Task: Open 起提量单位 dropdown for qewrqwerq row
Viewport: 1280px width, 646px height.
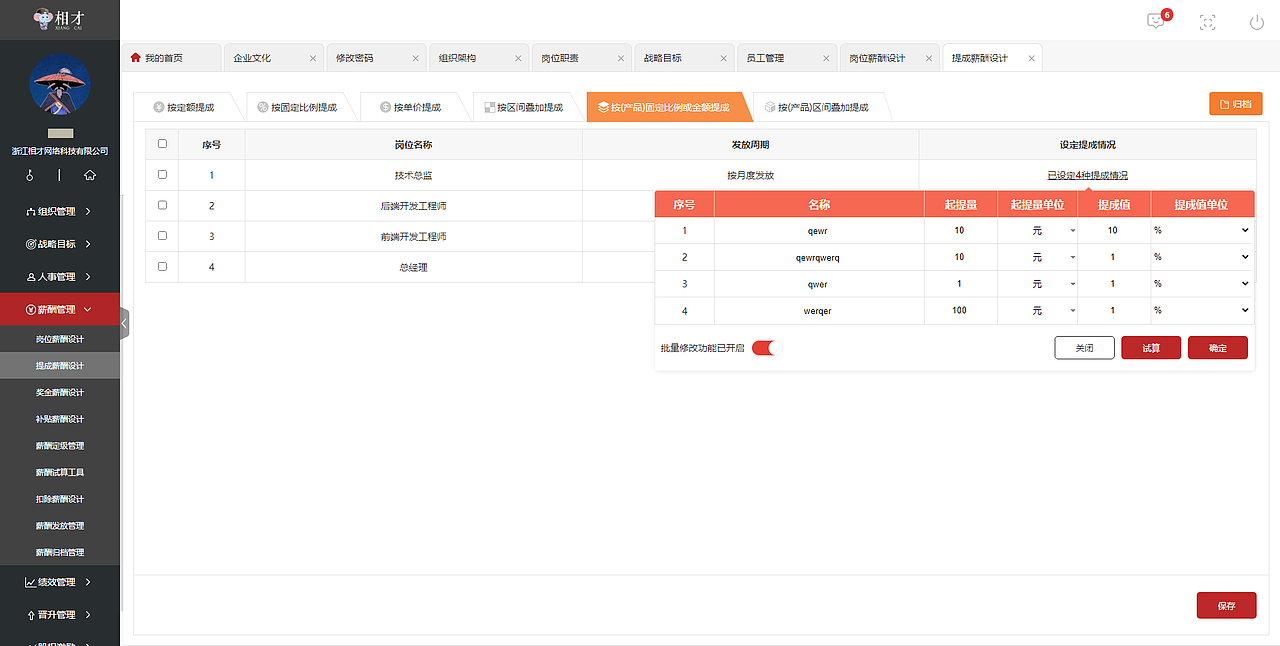Action: point(1037,257)
